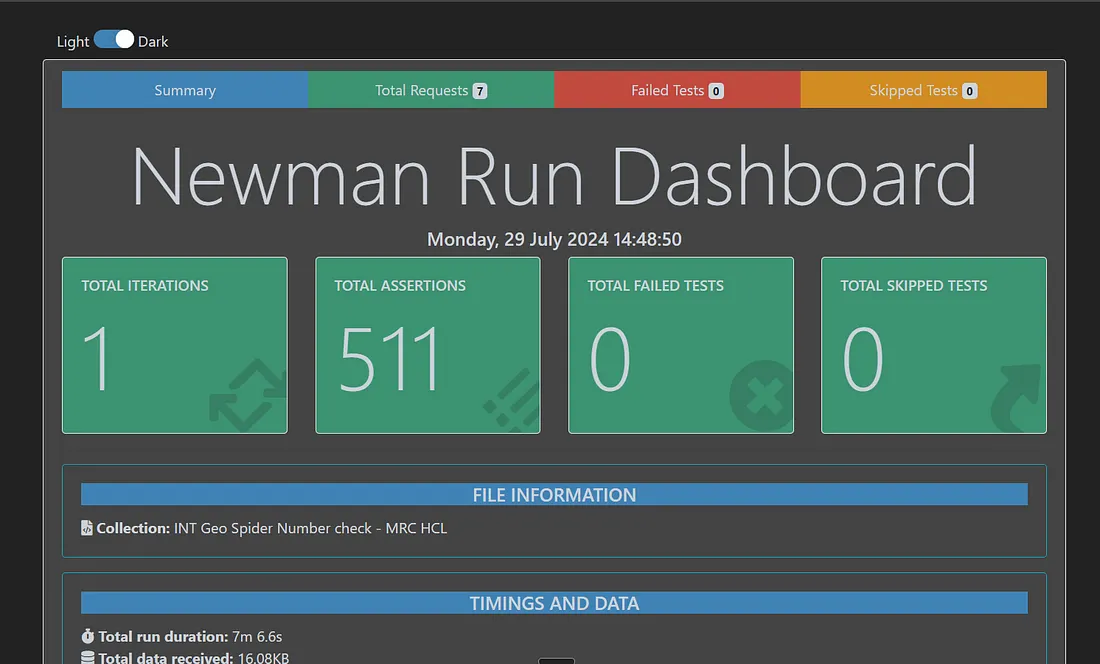The height and width of the screenshot is (664, 1100).
Task: Select the Skipped Tests tab
Action: click(923, 90)
